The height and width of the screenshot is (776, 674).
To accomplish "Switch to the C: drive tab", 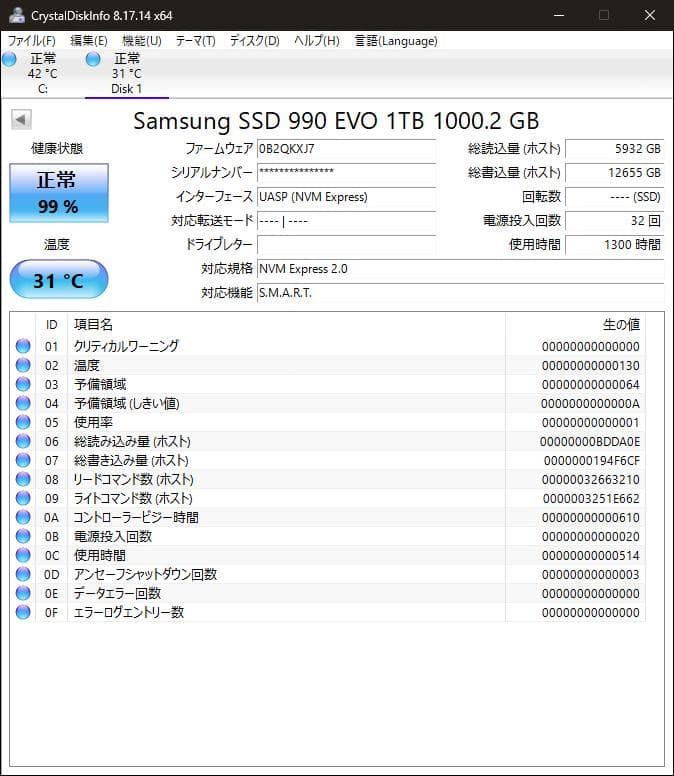I will point(43,73).
